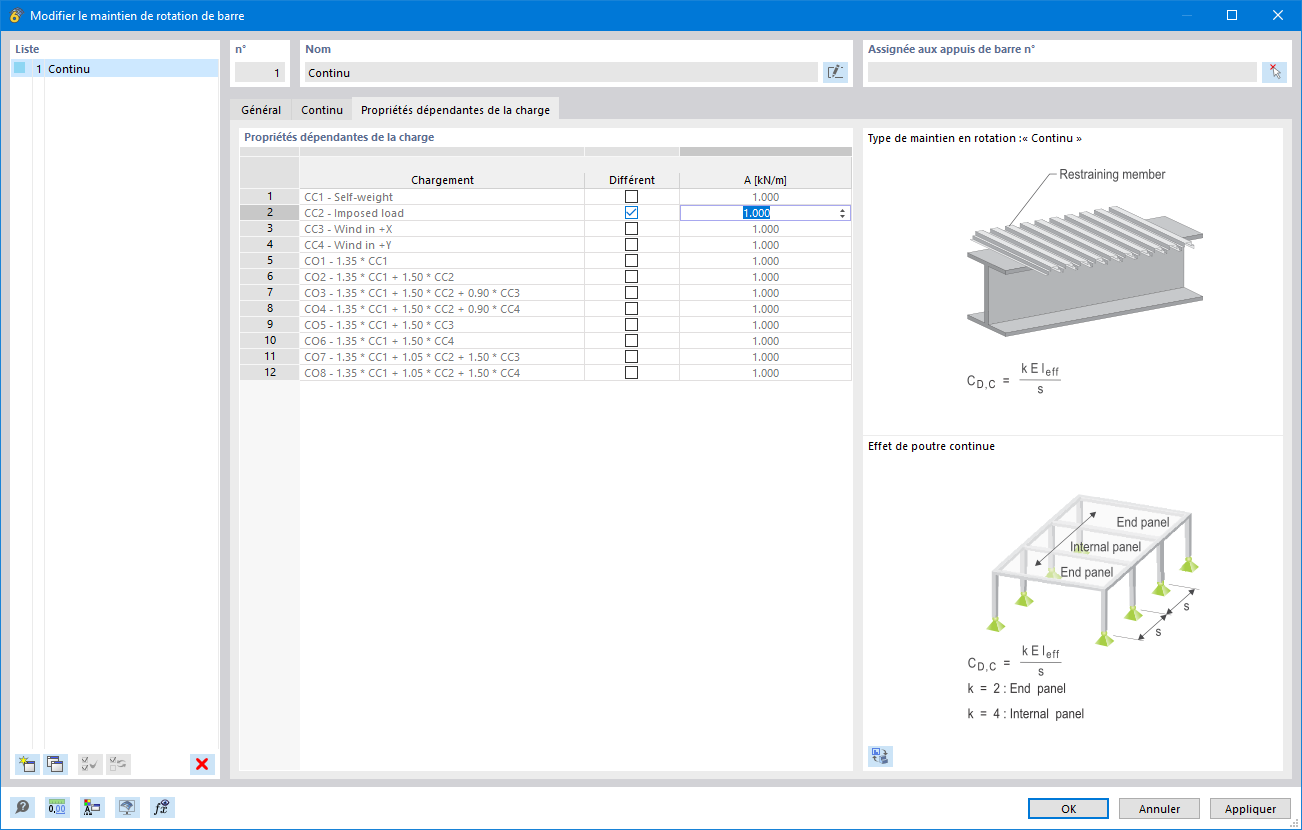Click the n° field showing 1
The width and height of the screenshot is (1302, 830).
click(x=260, y=72)
